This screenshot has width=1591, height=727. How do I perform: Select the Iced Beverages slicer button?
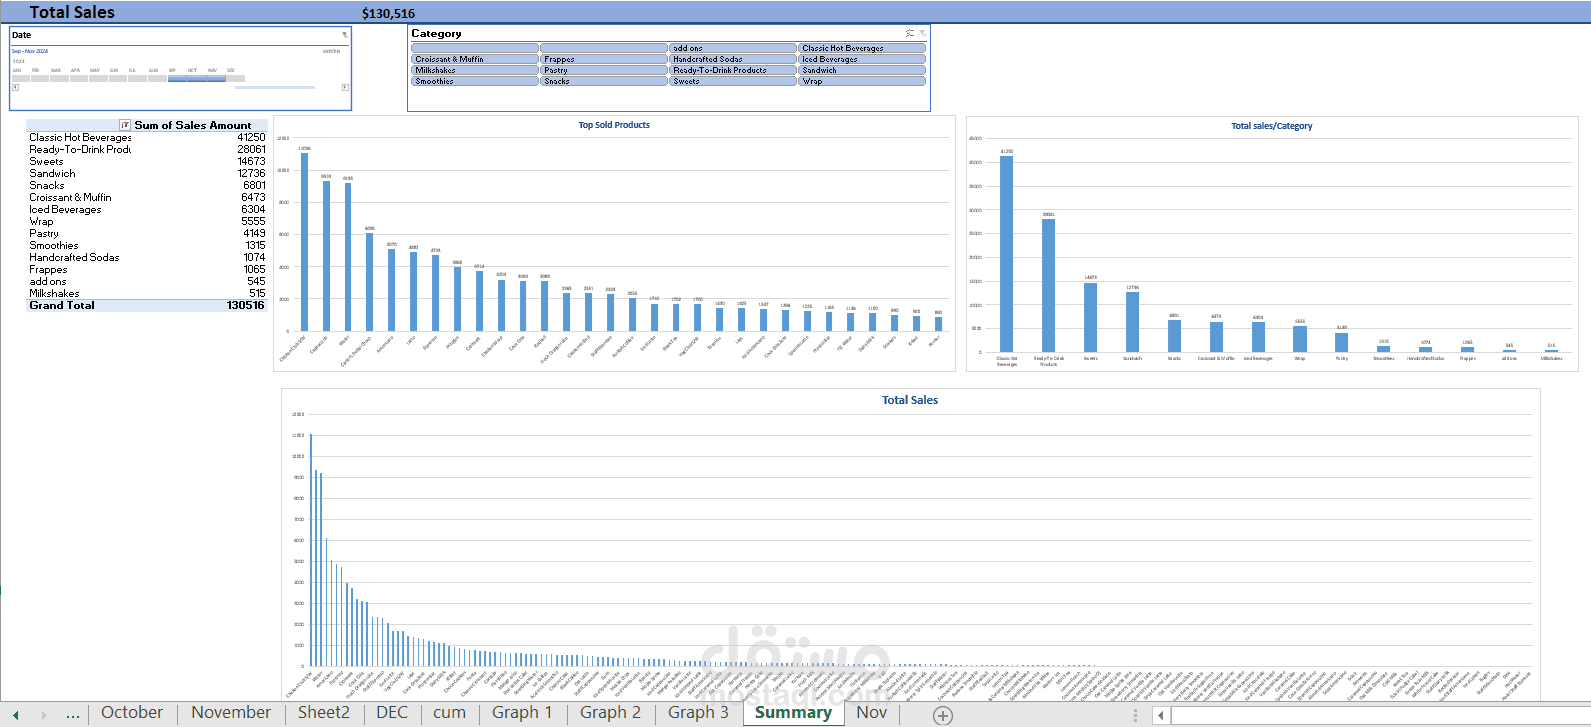(x=862, y=59)
